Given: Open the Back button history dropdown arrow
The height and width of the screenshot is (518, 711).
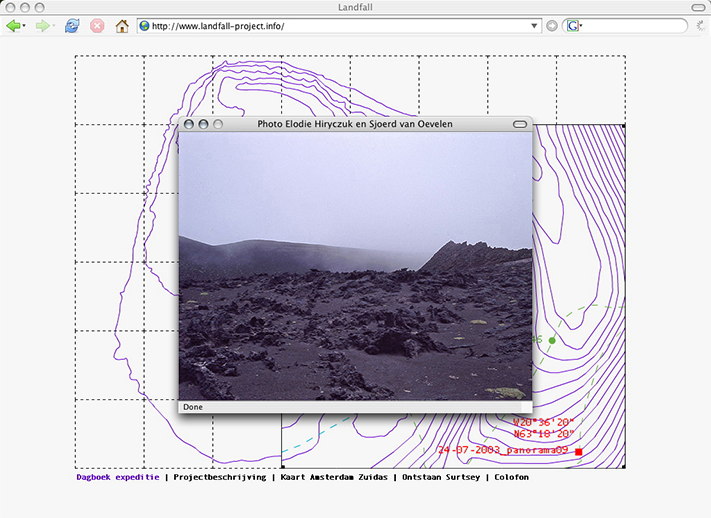Looking at the screenshot, I should (x=24, y=26).
